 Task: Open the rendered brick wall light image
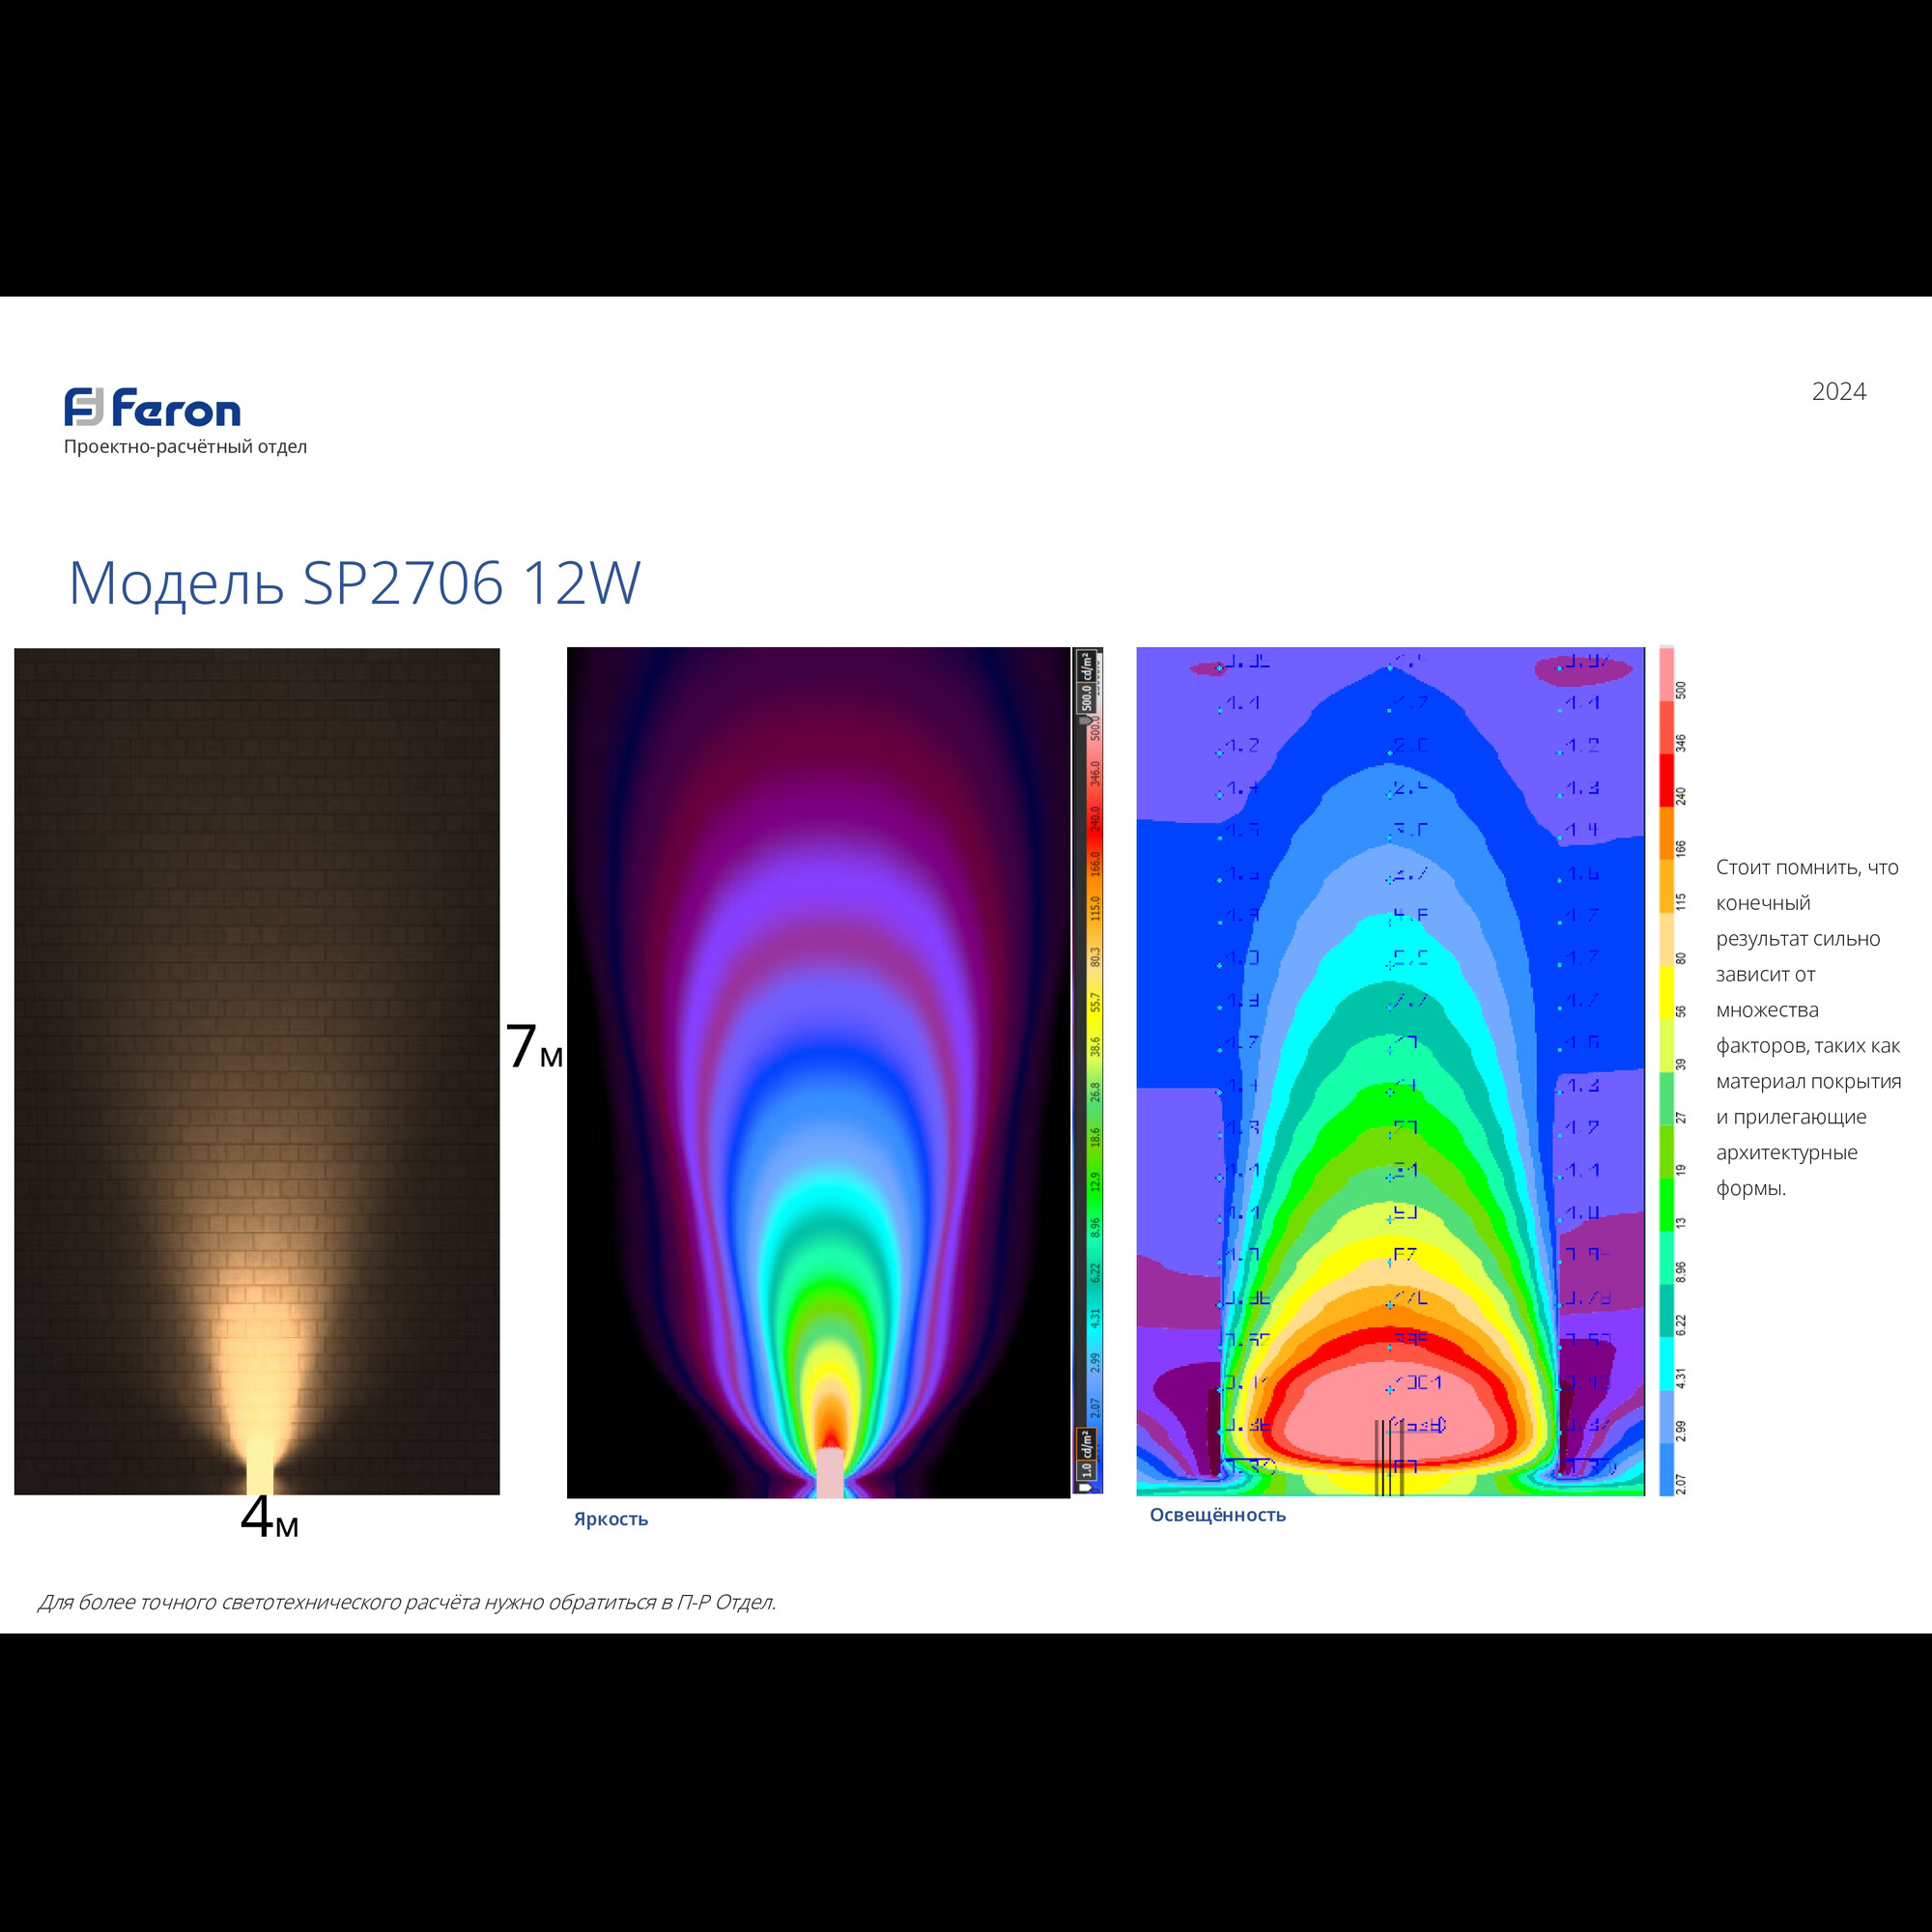257,1071
